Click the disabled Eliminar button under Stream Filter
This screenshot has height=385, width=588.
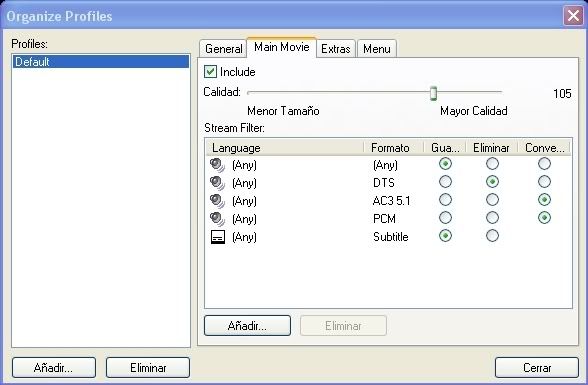click(343, 325)
